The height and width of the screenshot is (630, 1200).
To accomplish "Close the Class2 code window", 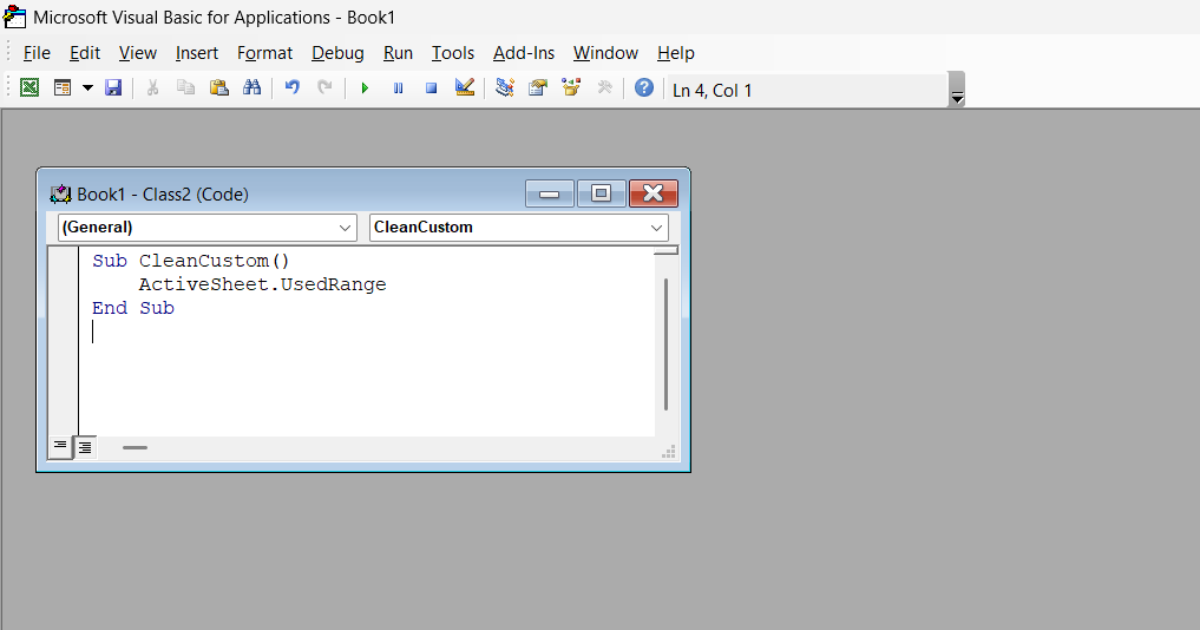I will [654, 194].
